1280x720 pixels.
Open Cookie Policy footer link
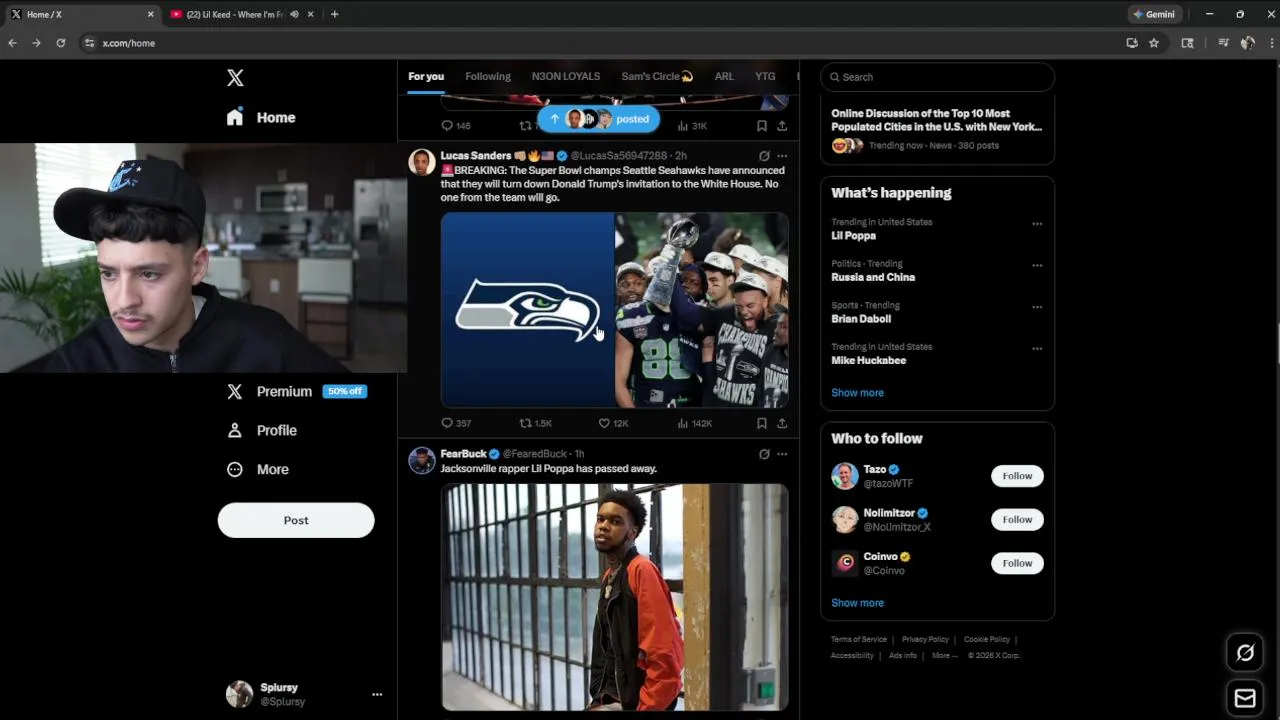point(987,639)
